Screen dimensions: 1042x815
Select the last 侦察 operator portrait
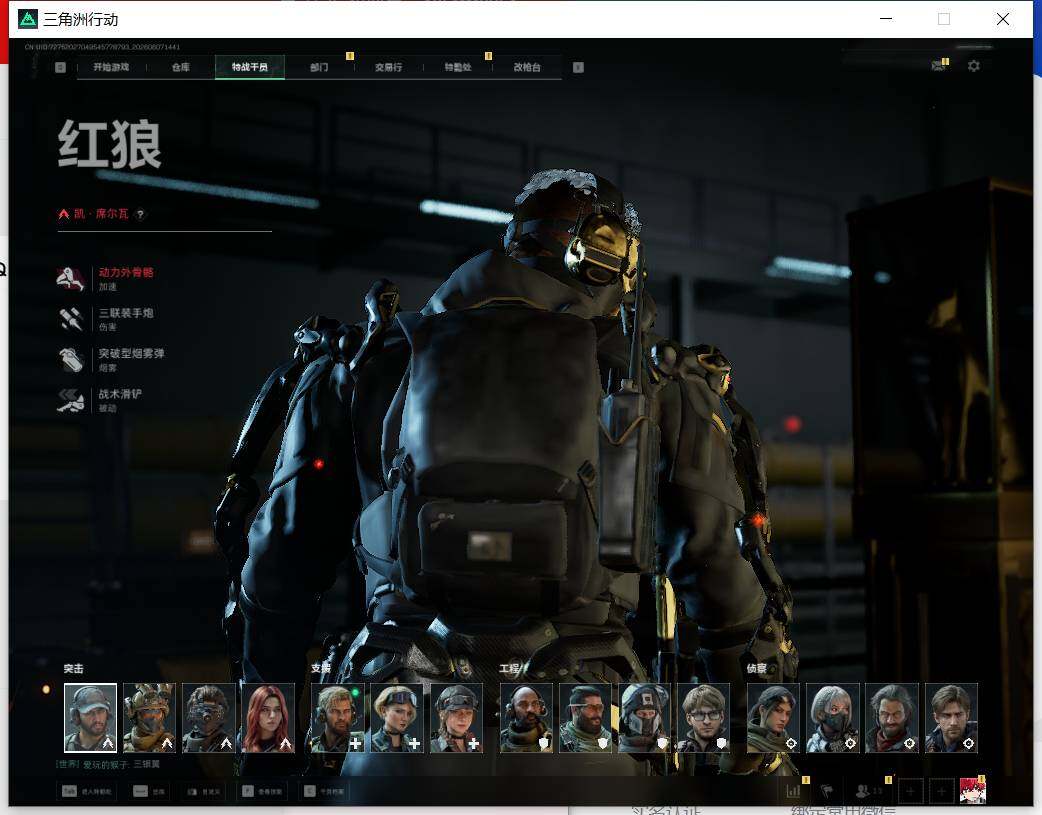coord(951,718)
